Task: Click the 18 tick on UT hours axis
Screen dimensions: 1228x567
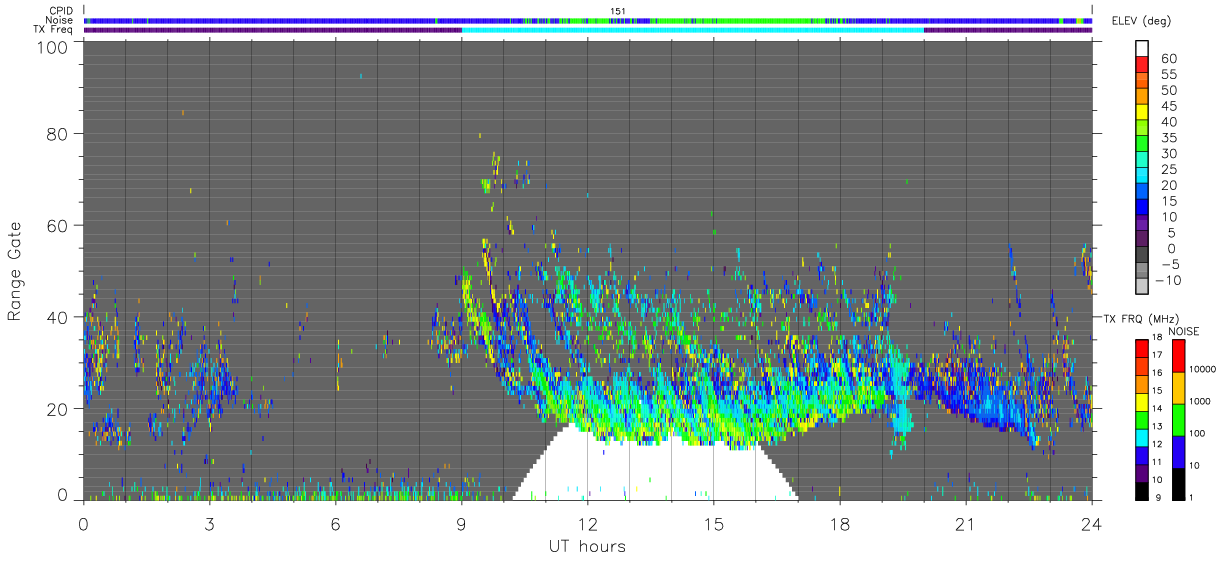Action: tap(840, 523)
